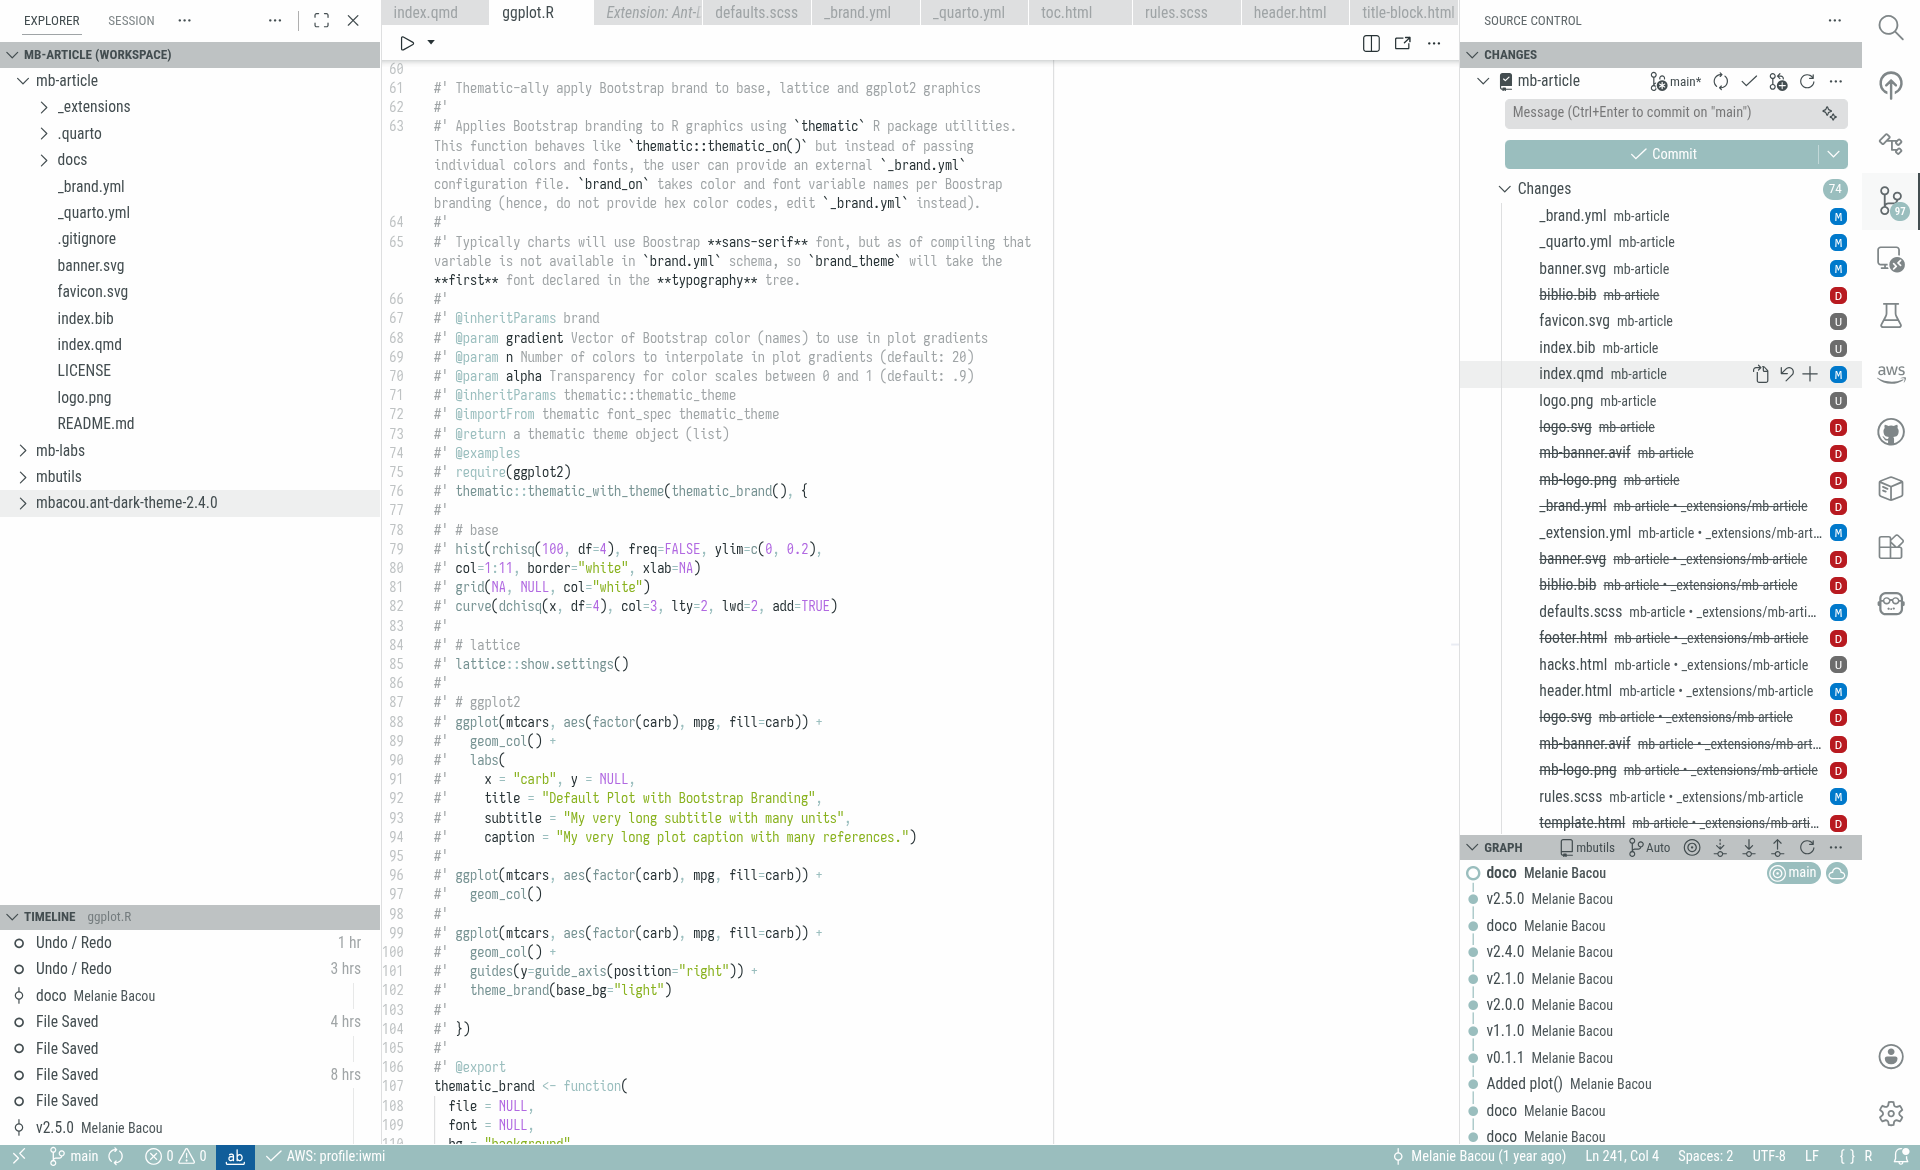Expand the docs folder

pos(44,160)
